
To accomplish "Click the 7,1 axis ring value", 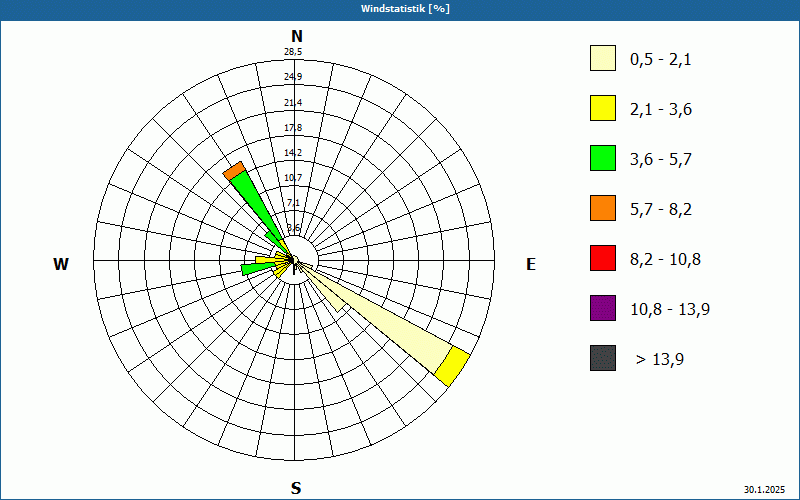I will [293, 203].
